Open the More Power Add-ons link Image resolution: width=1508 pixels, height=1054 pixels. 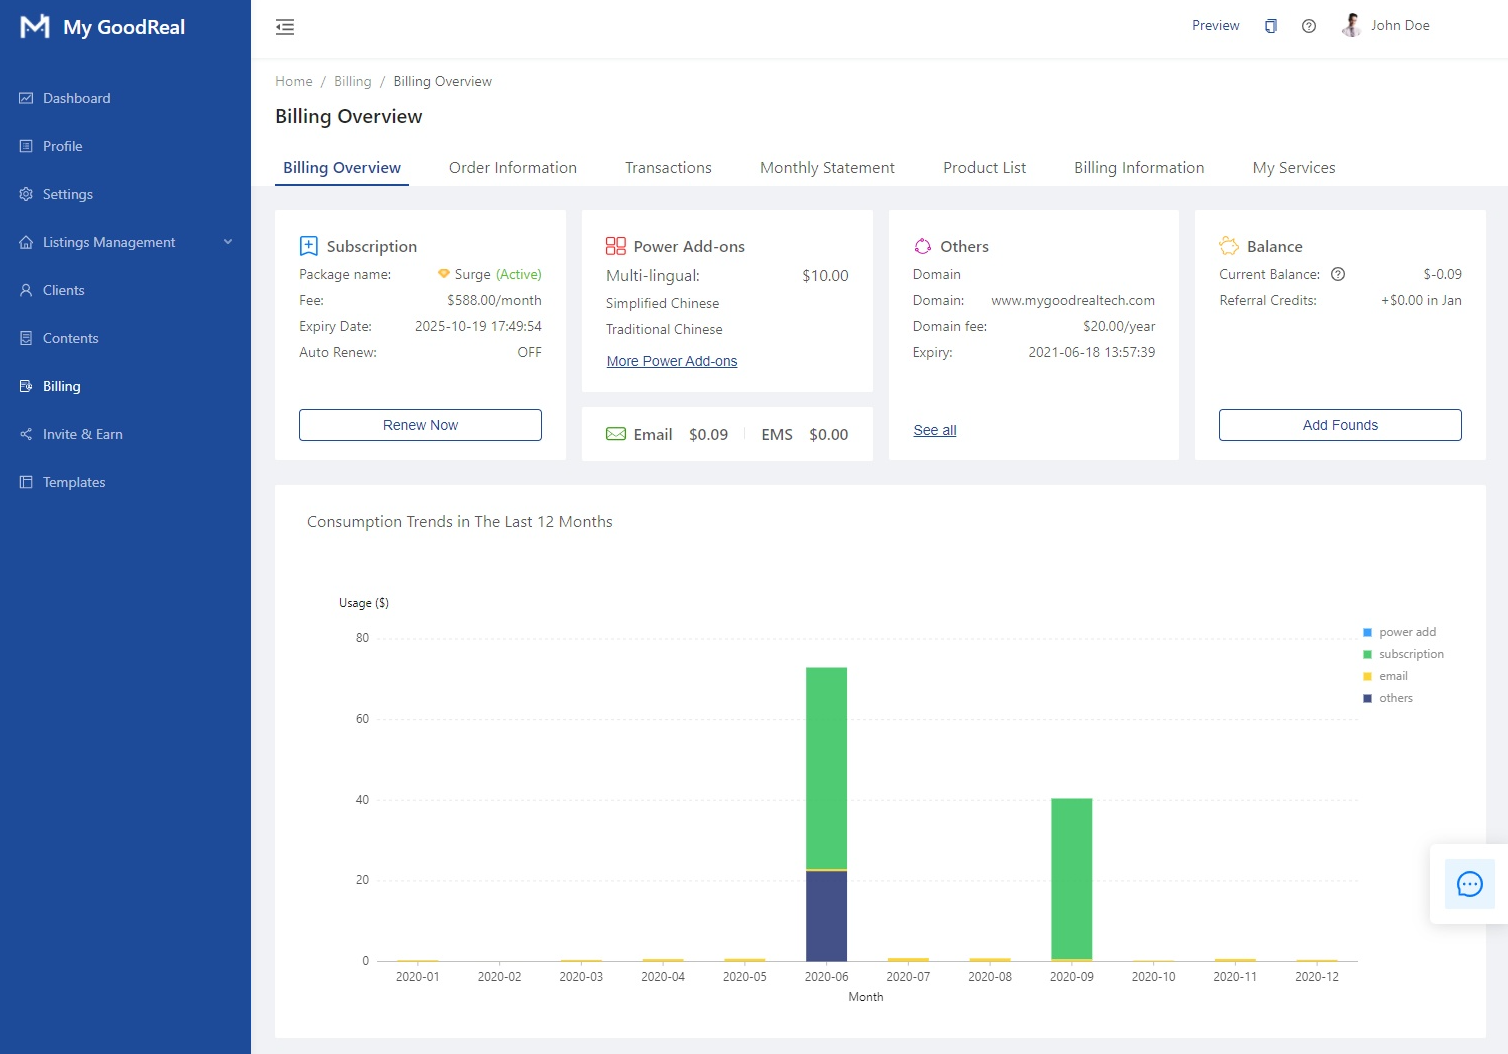click(671, 361)
